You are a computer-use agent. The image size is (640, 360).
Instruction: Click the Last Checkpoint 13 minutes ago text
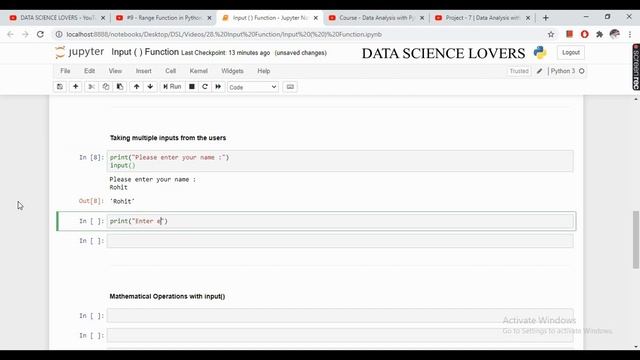pos(225,53)
